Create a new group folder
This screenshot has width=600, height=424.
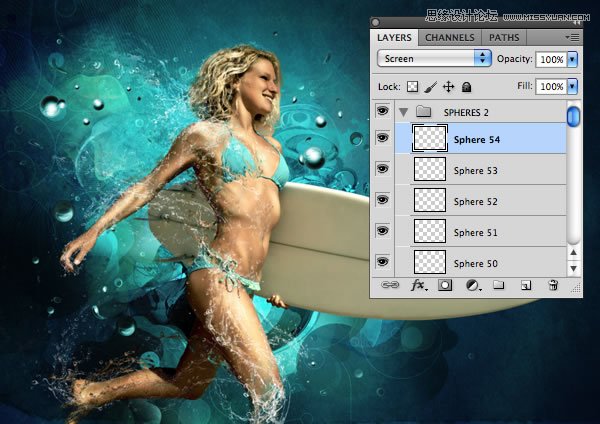coord(499,285)
